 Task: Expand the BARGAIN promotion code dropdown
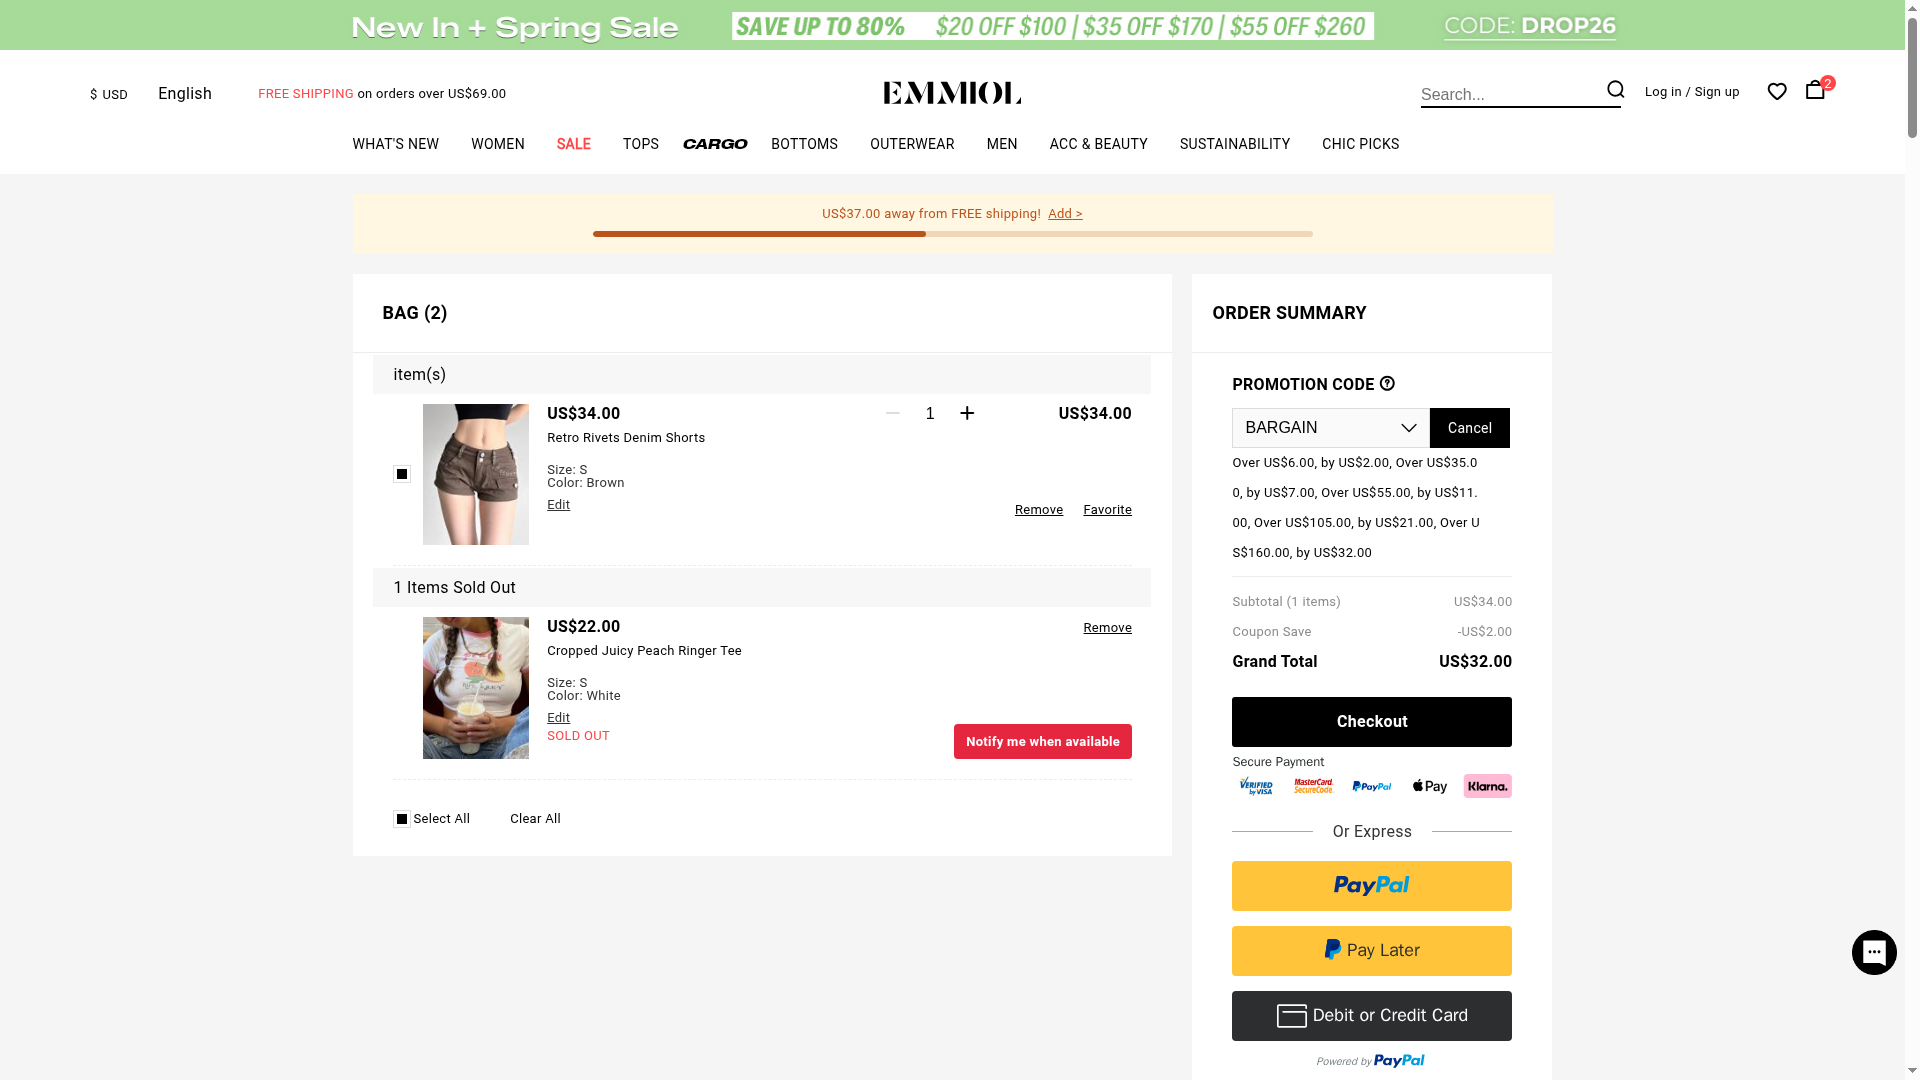(x=1330, y=428)
